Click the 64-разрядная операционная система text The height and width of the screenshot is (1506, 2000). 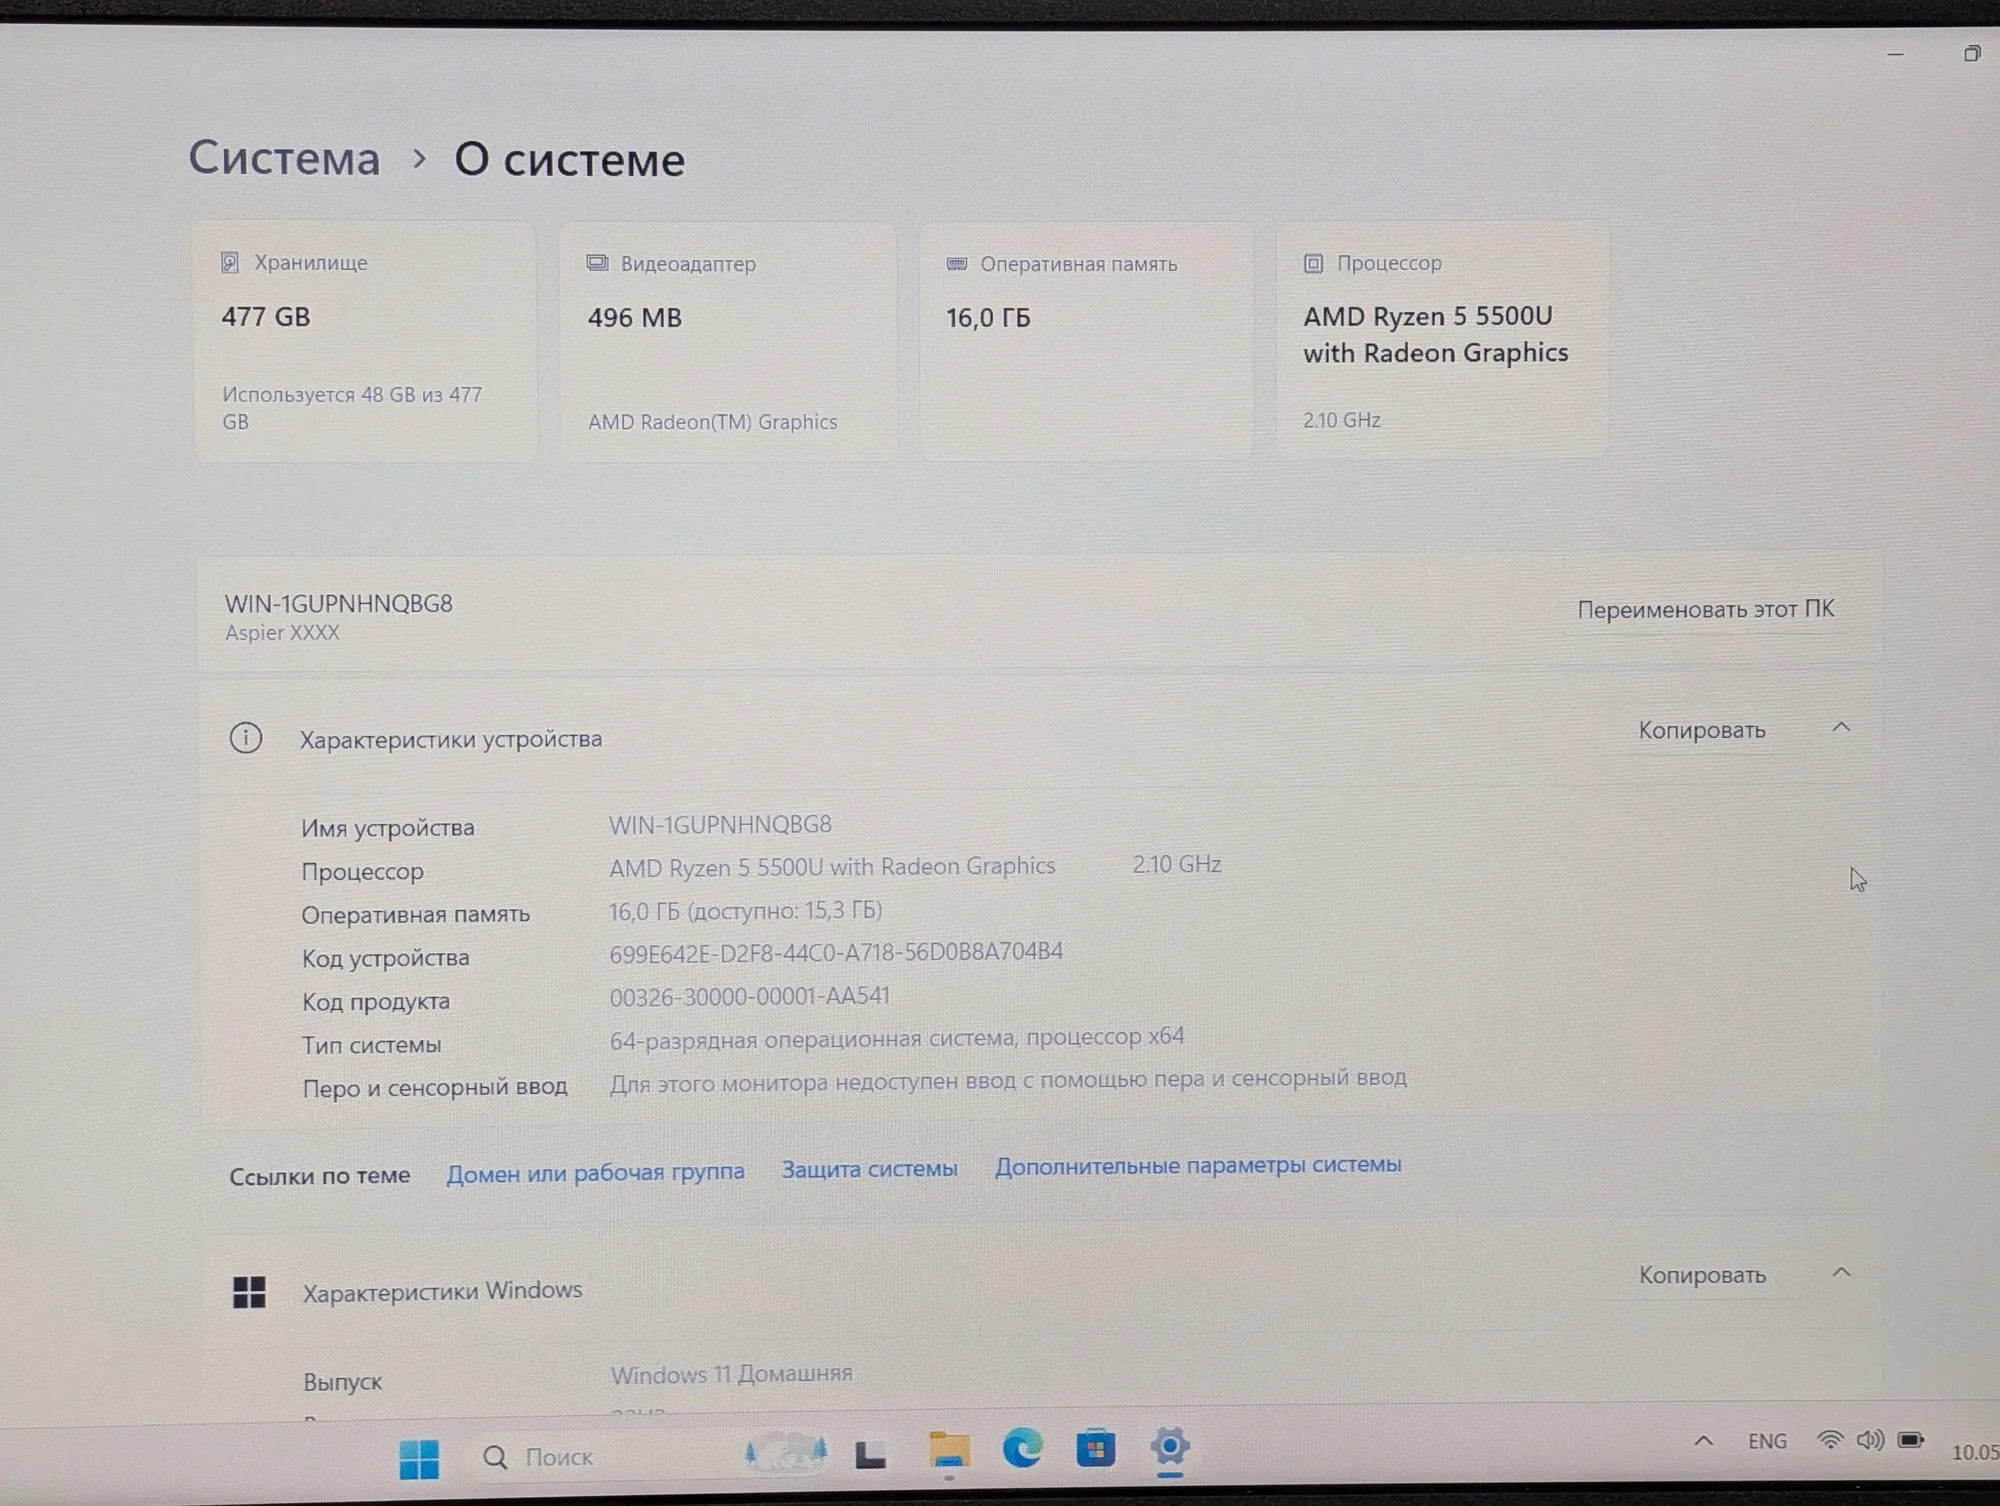pos(897,1038)
